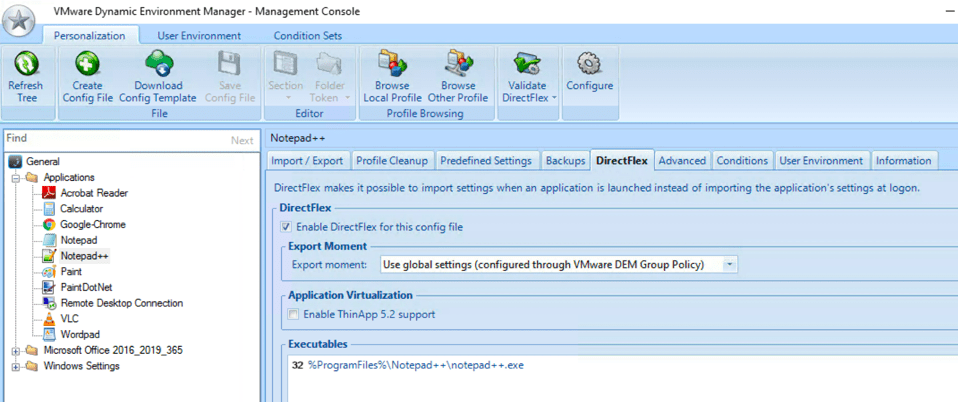Viewport: 958px width, 402px height.
Task: Switch to the Profile Cleanup tab
Action: coord(392,161)
